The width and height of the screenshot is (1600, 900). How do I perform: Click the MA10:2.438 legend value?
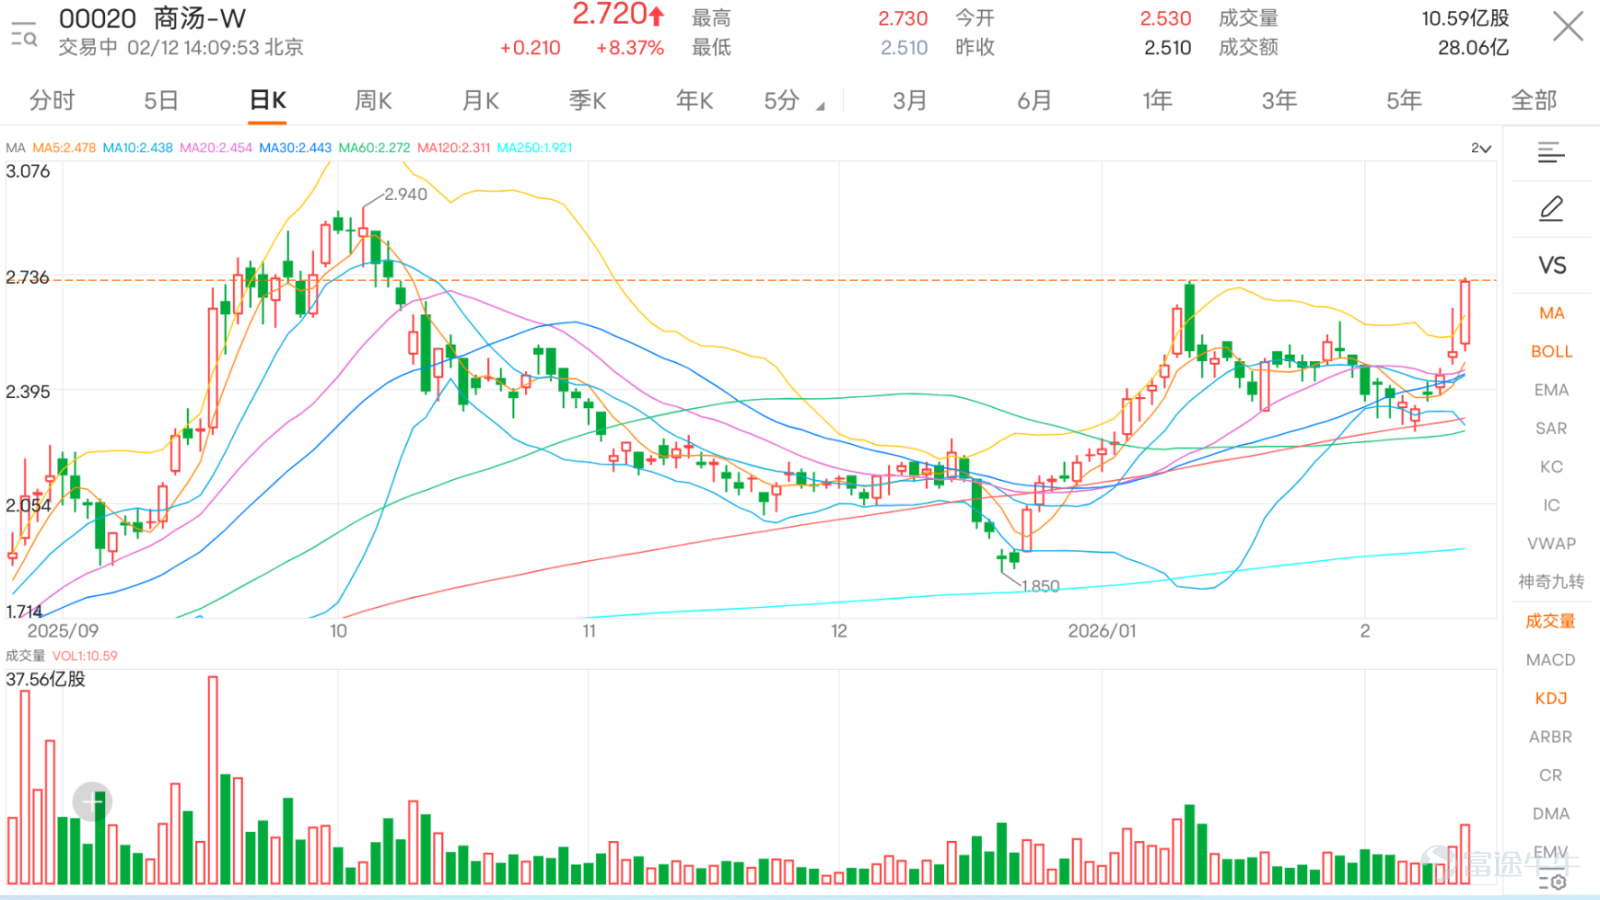coord(138,148)
